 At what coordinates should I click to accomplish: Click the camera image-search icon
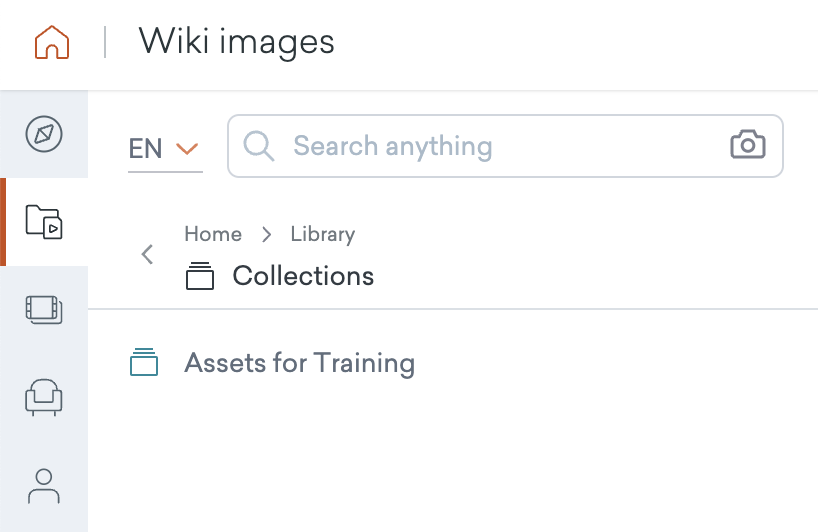click(747, 146)
